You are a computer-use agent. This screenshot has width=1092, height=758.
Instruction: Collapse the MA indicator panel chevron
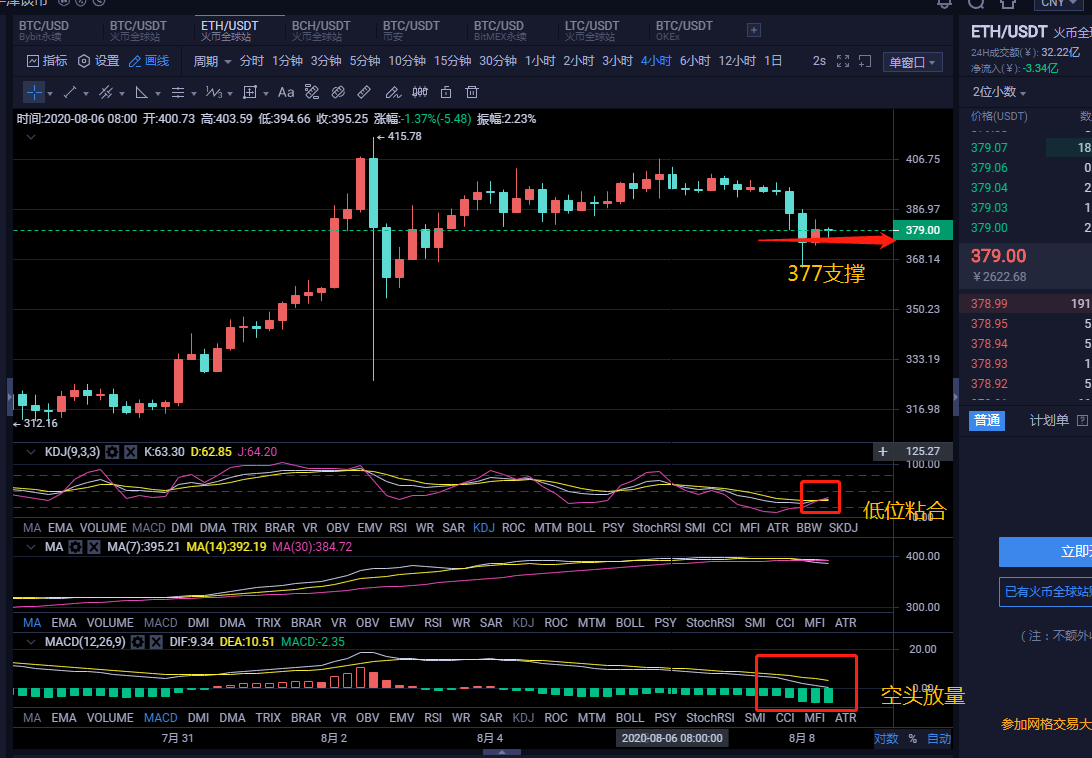coord(31,547)
